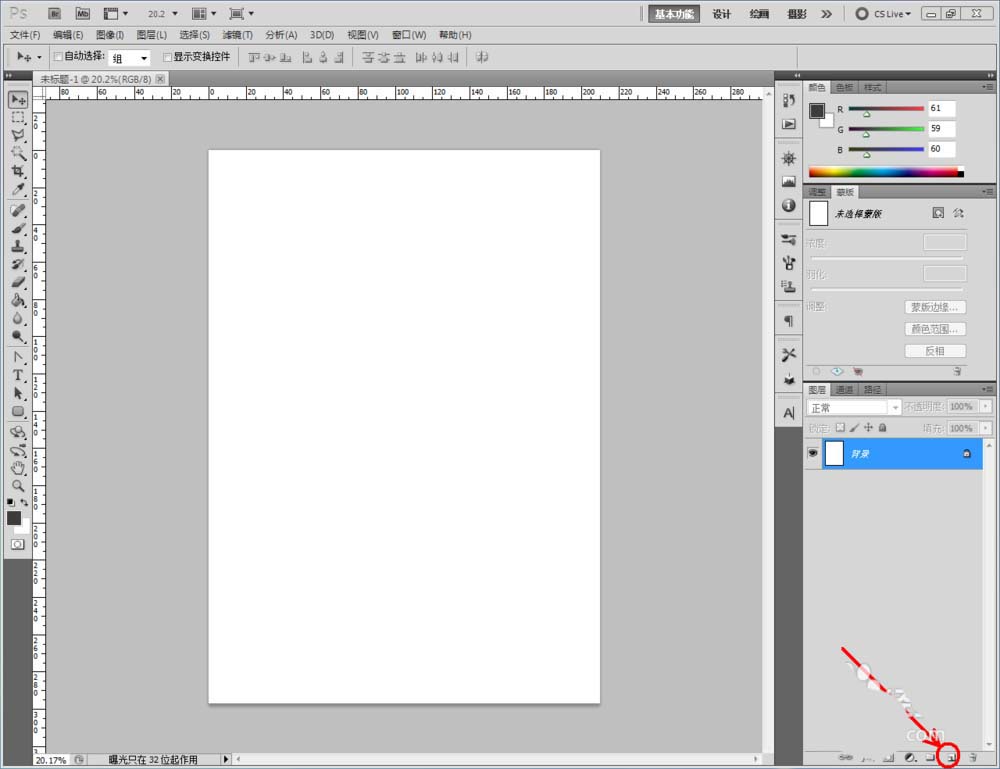Select the Eyedropper tool
1000x769 pixels.
tap(18, 190)
